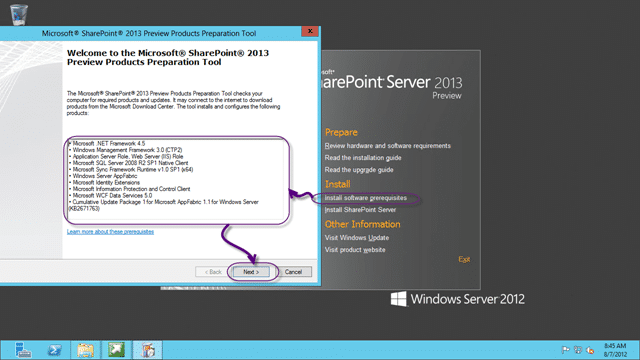
Task: Open the Recycle Bin desktop icon
Action: (19, 15)
